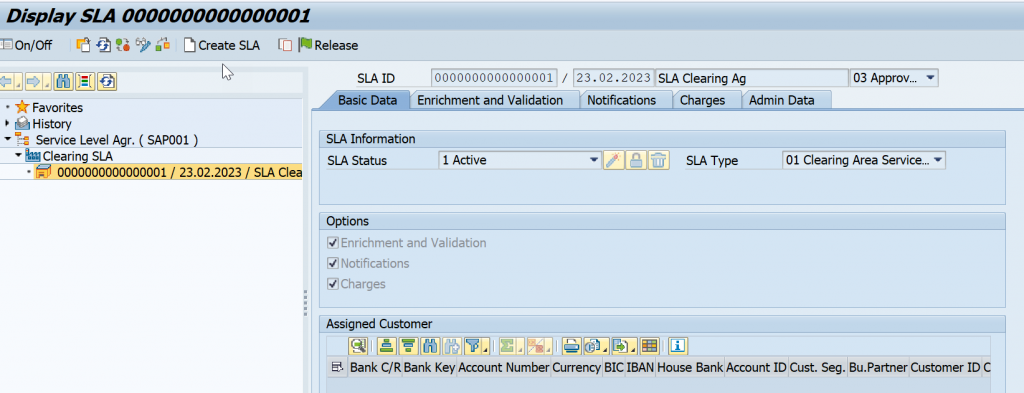Click the Other Object icon in the toolbar
Viewport: 1024px width, 393px height.
click(83, 45)
